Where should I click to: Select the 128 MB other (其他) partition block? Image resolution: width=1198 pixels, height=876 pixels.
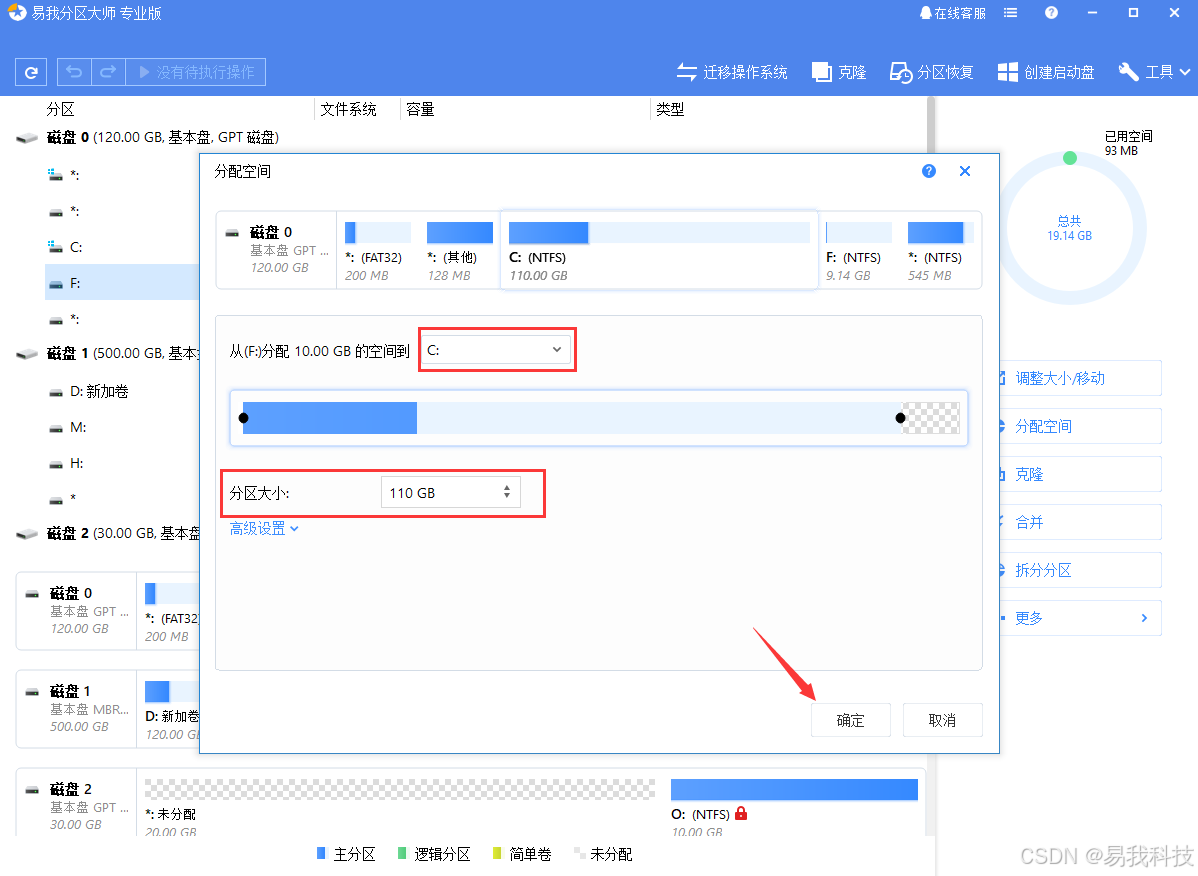(x=459, y=251)
